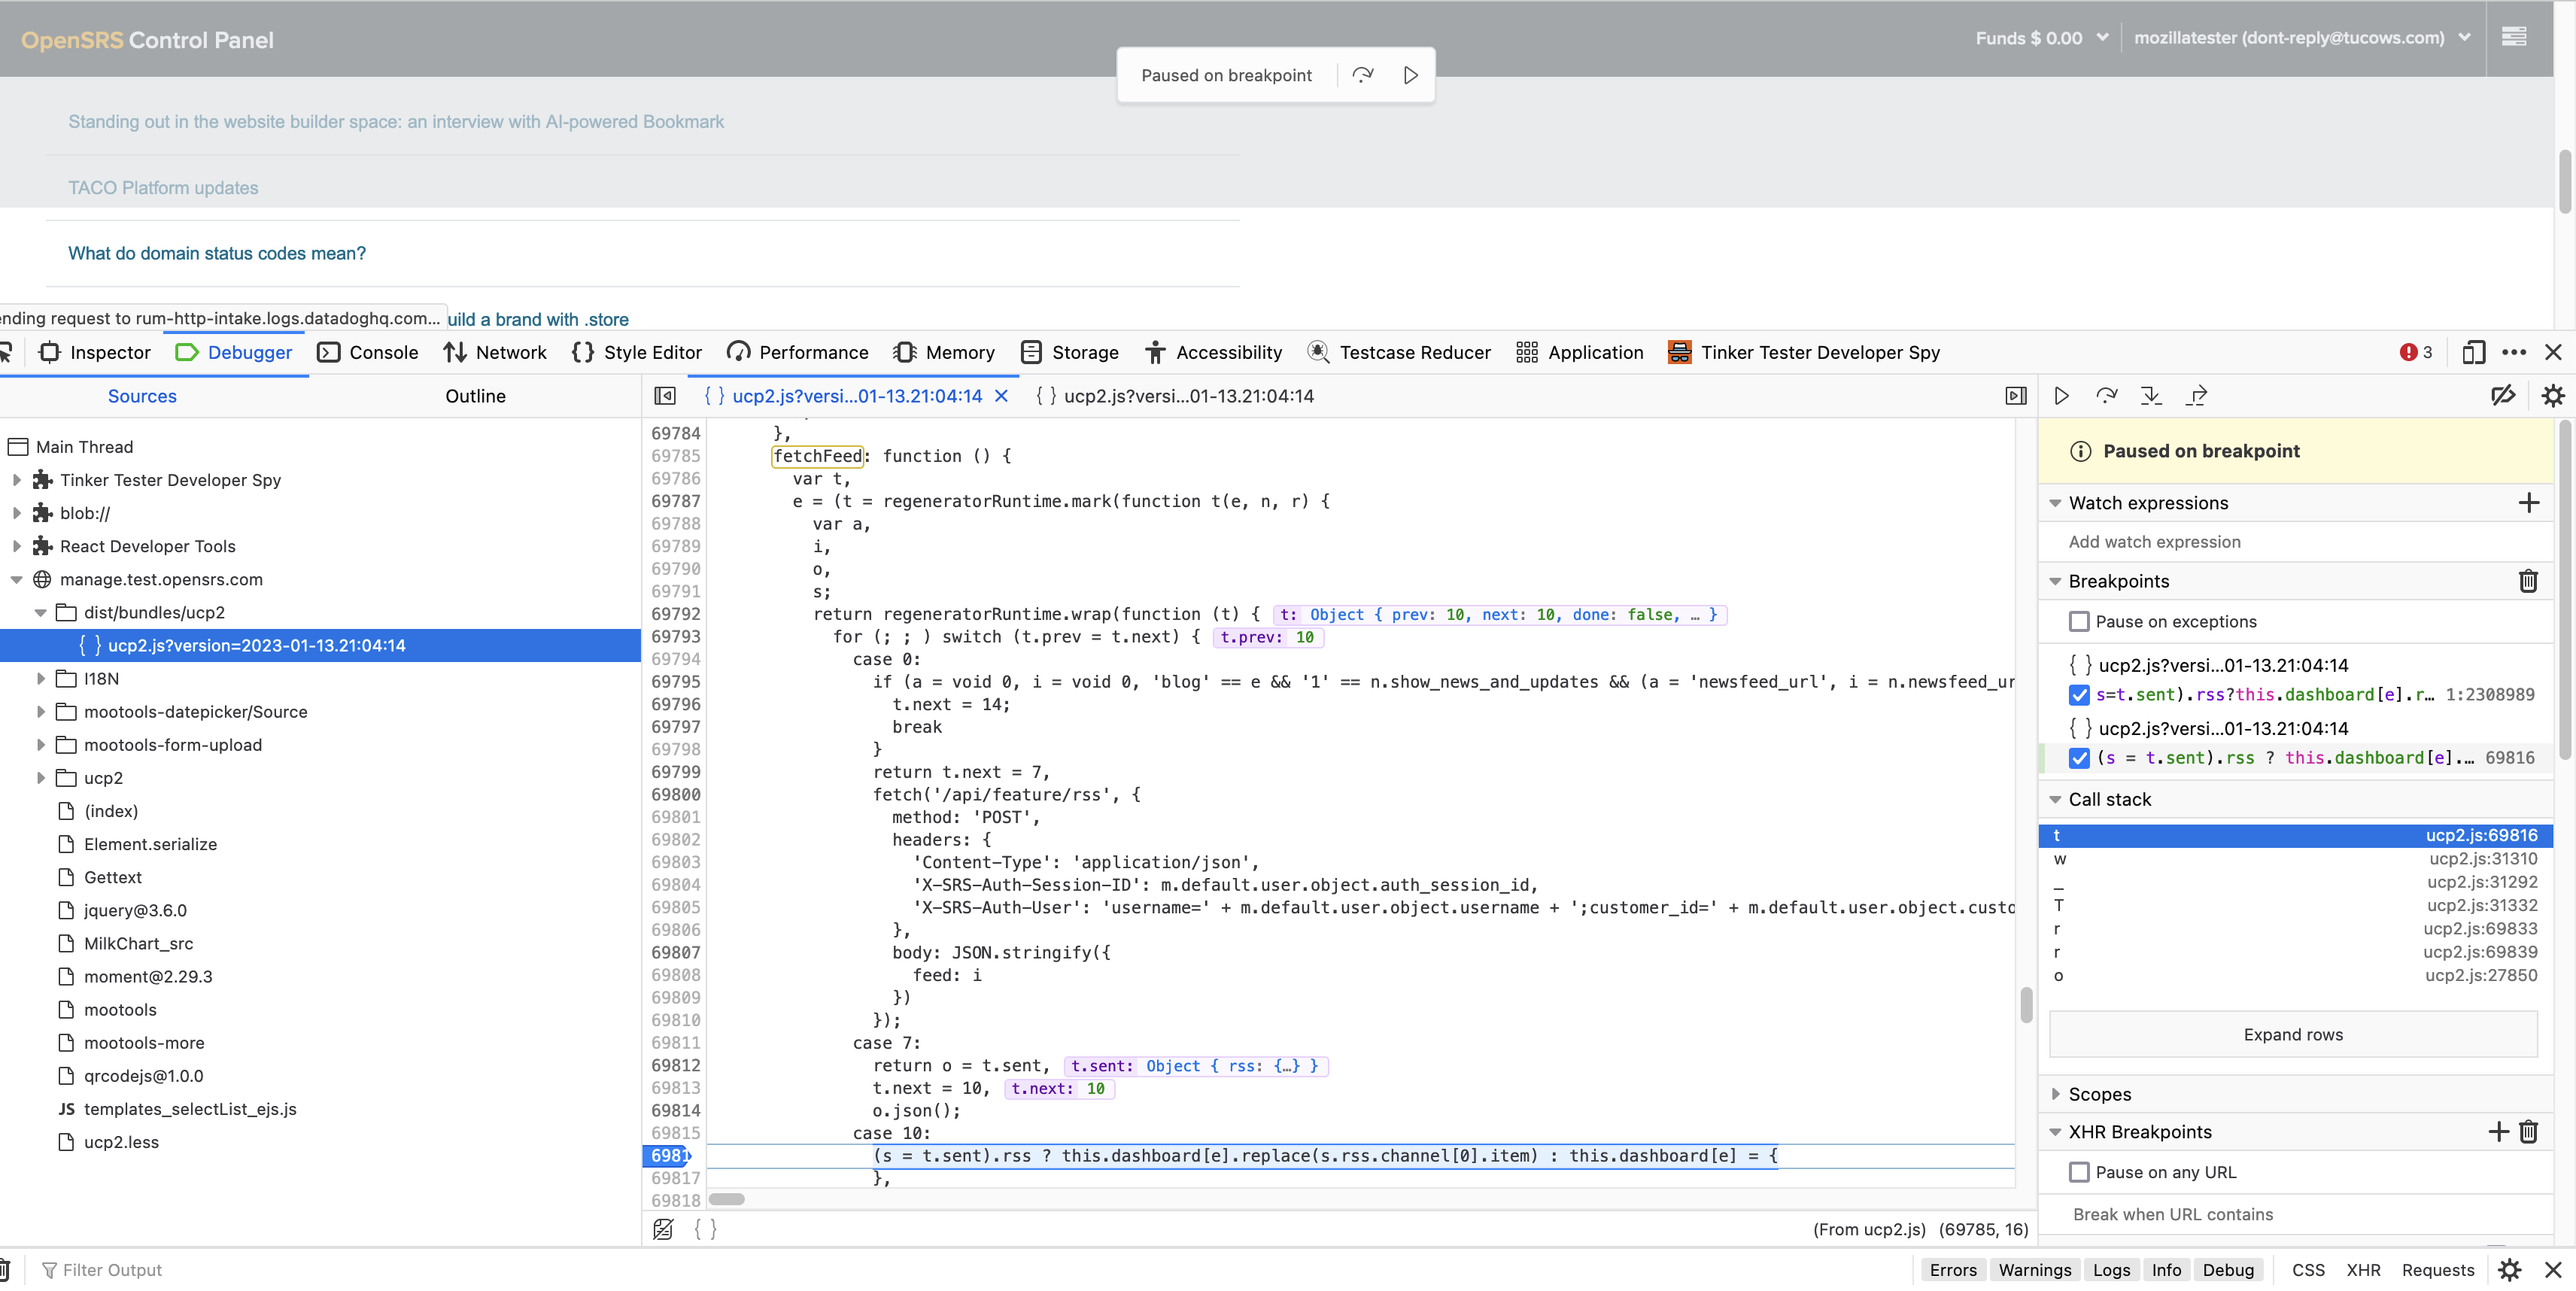Viewport: 2576px width, 1291px height.
Task: Delete all breakpoints with the trash icon
Action: pos(2529,581)
